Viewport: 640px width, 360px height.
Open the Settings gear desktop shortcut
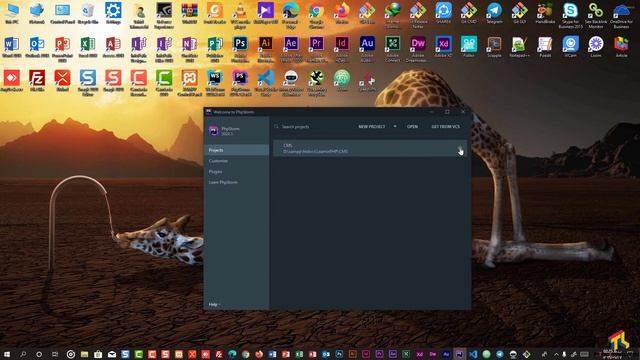click(x=113, y=13)
